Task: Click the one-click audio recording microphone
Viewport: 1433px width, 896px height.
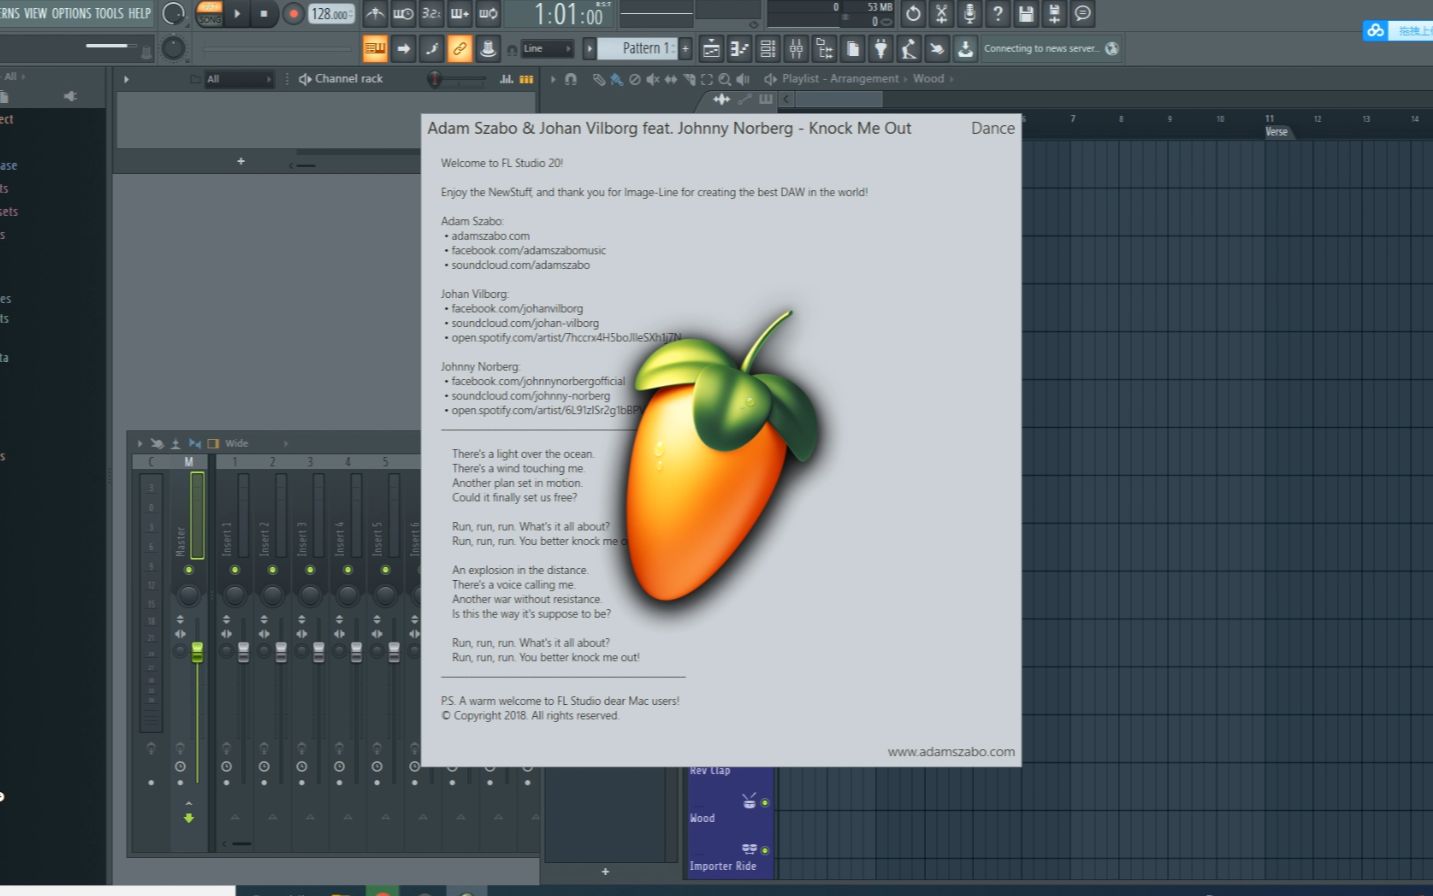Action: pos(969,14)
